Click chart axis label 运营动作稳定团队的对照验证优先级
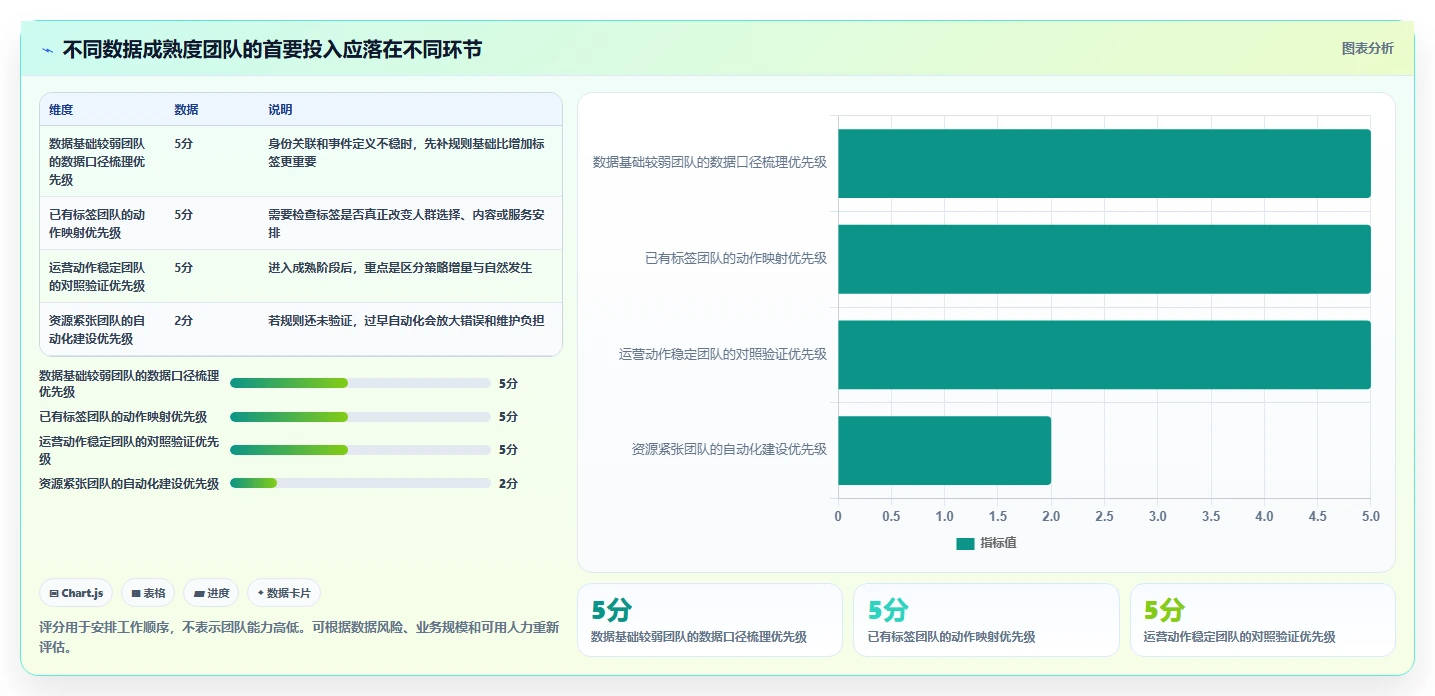The image size is (1435, 696). click(723, 354)
